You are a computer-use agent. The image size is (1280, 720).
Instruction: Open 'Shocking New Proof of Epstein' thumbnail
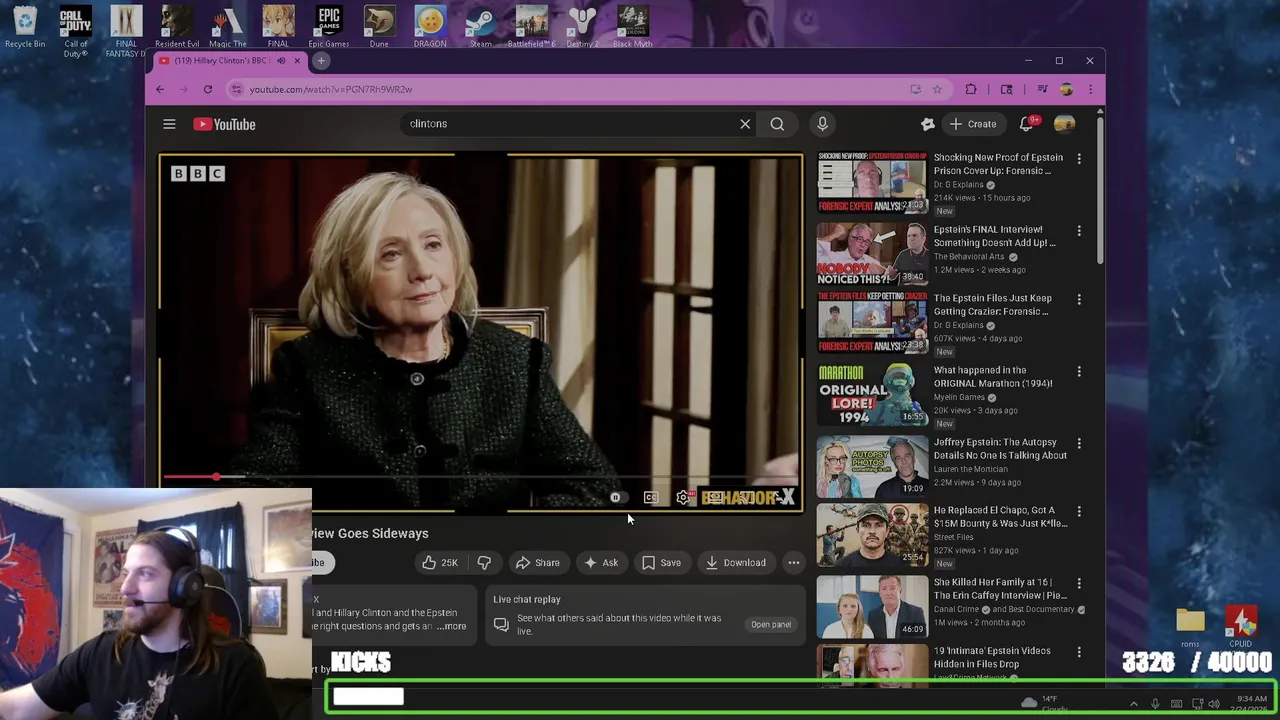coord(872,183)
